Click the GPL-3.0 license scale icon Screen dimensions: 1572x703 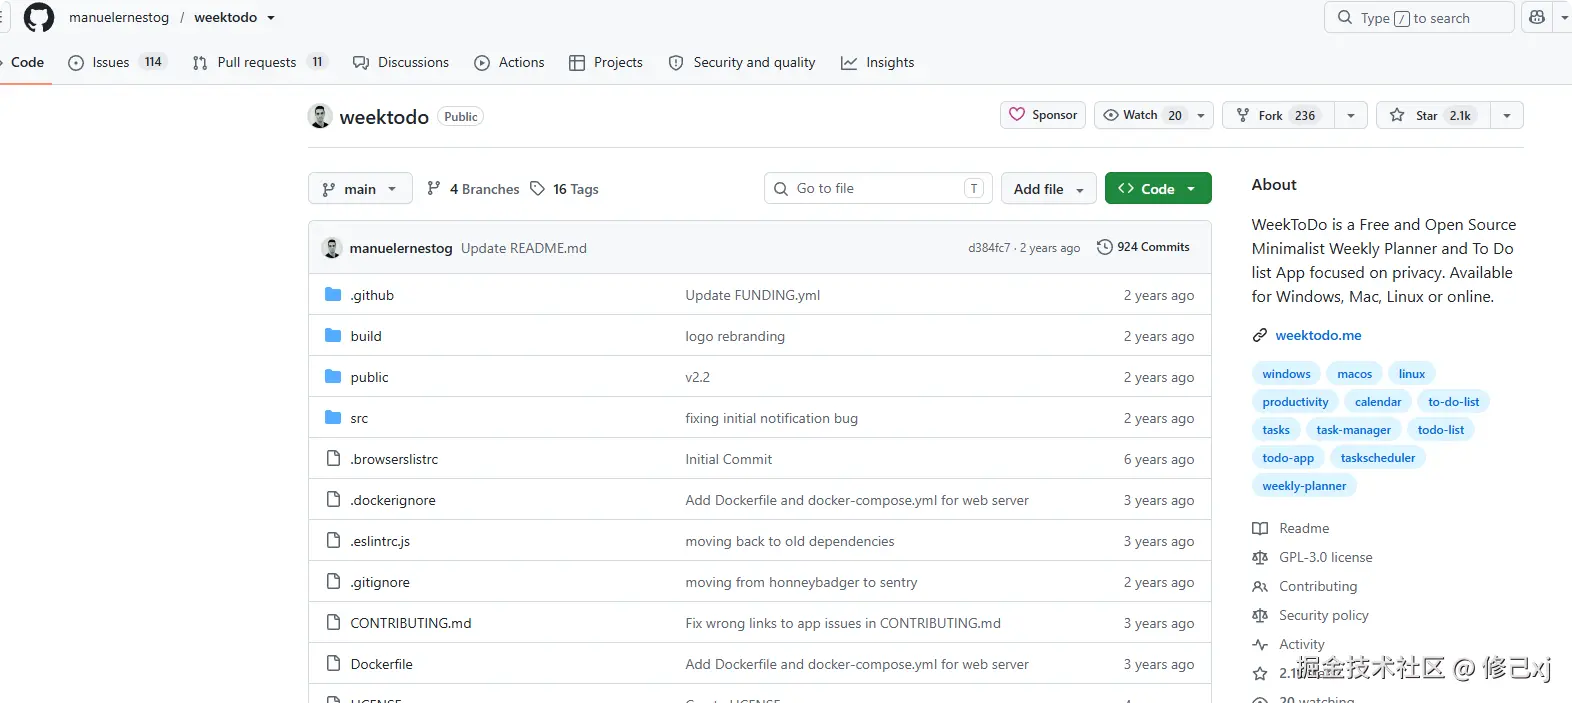(x=1260, y=557)
